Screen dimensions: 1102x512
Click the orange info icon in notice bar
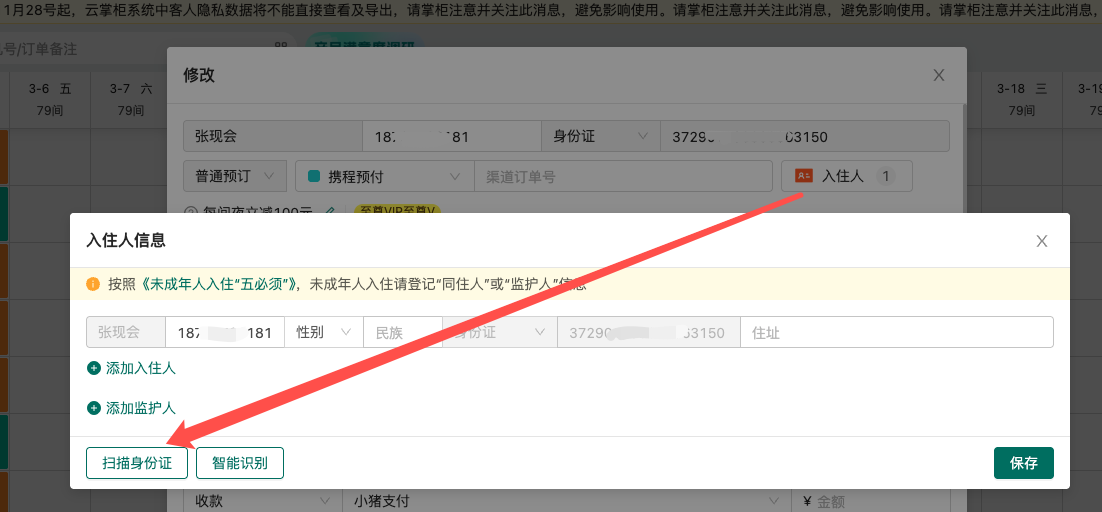coord(93,284)
